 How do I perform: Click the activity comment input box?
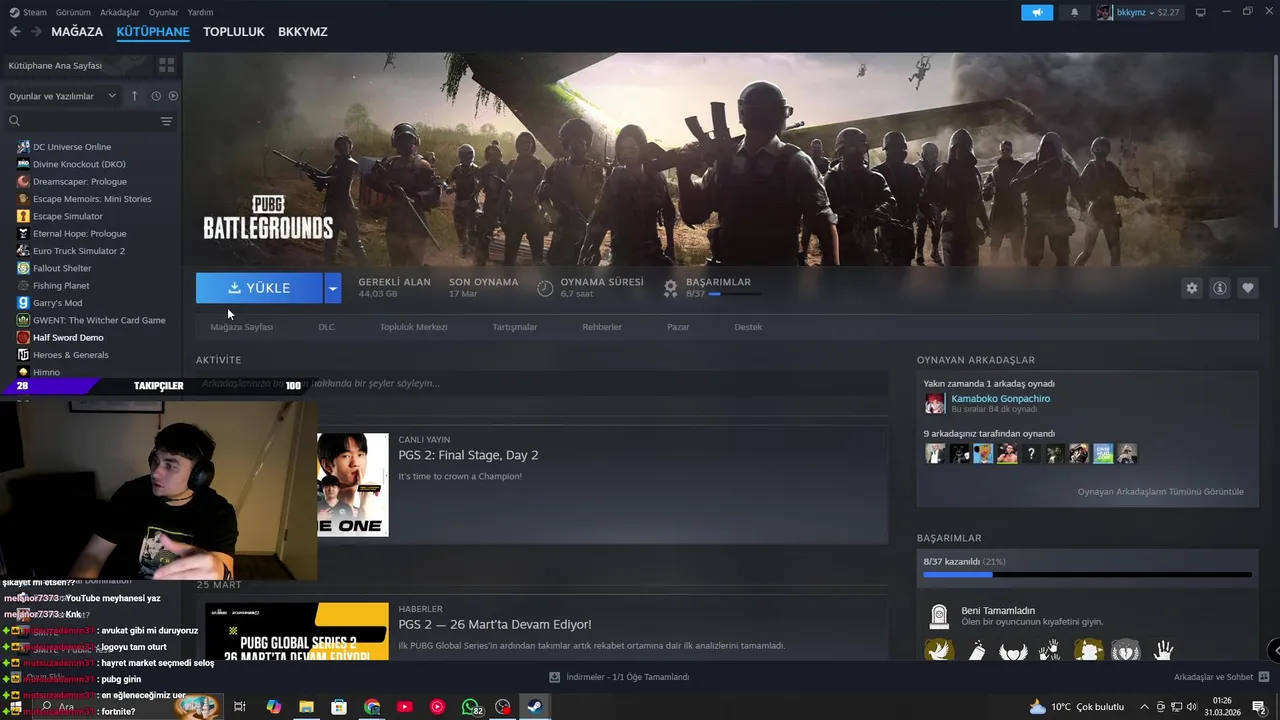click(541, 383)
